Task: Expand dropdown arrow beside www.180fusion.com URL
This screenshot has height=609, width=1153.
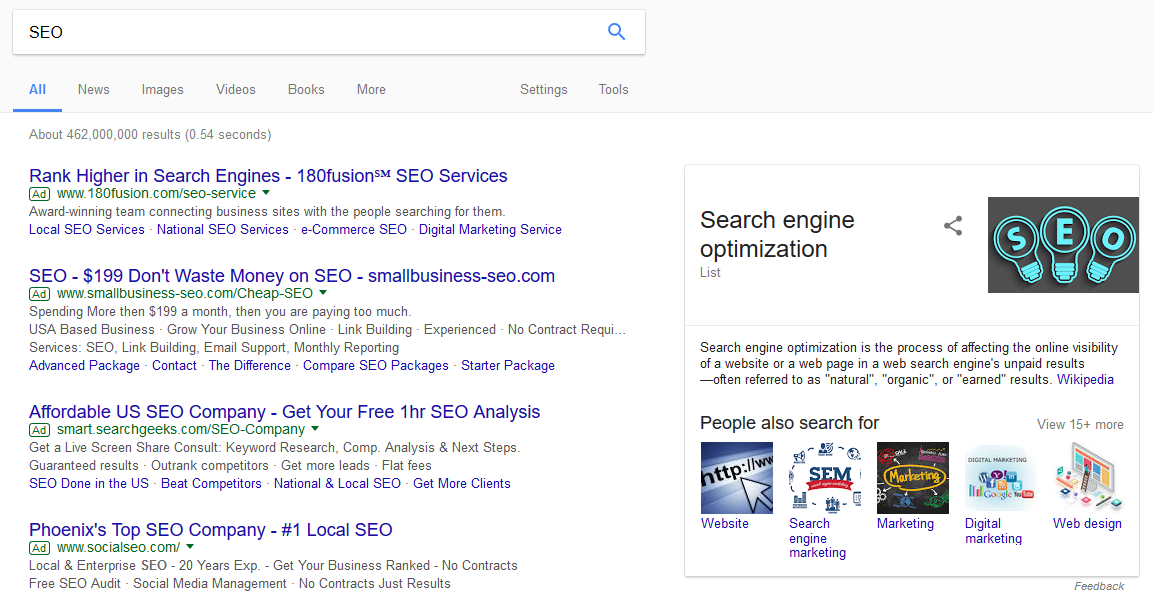Action: [x=266, y=193]
